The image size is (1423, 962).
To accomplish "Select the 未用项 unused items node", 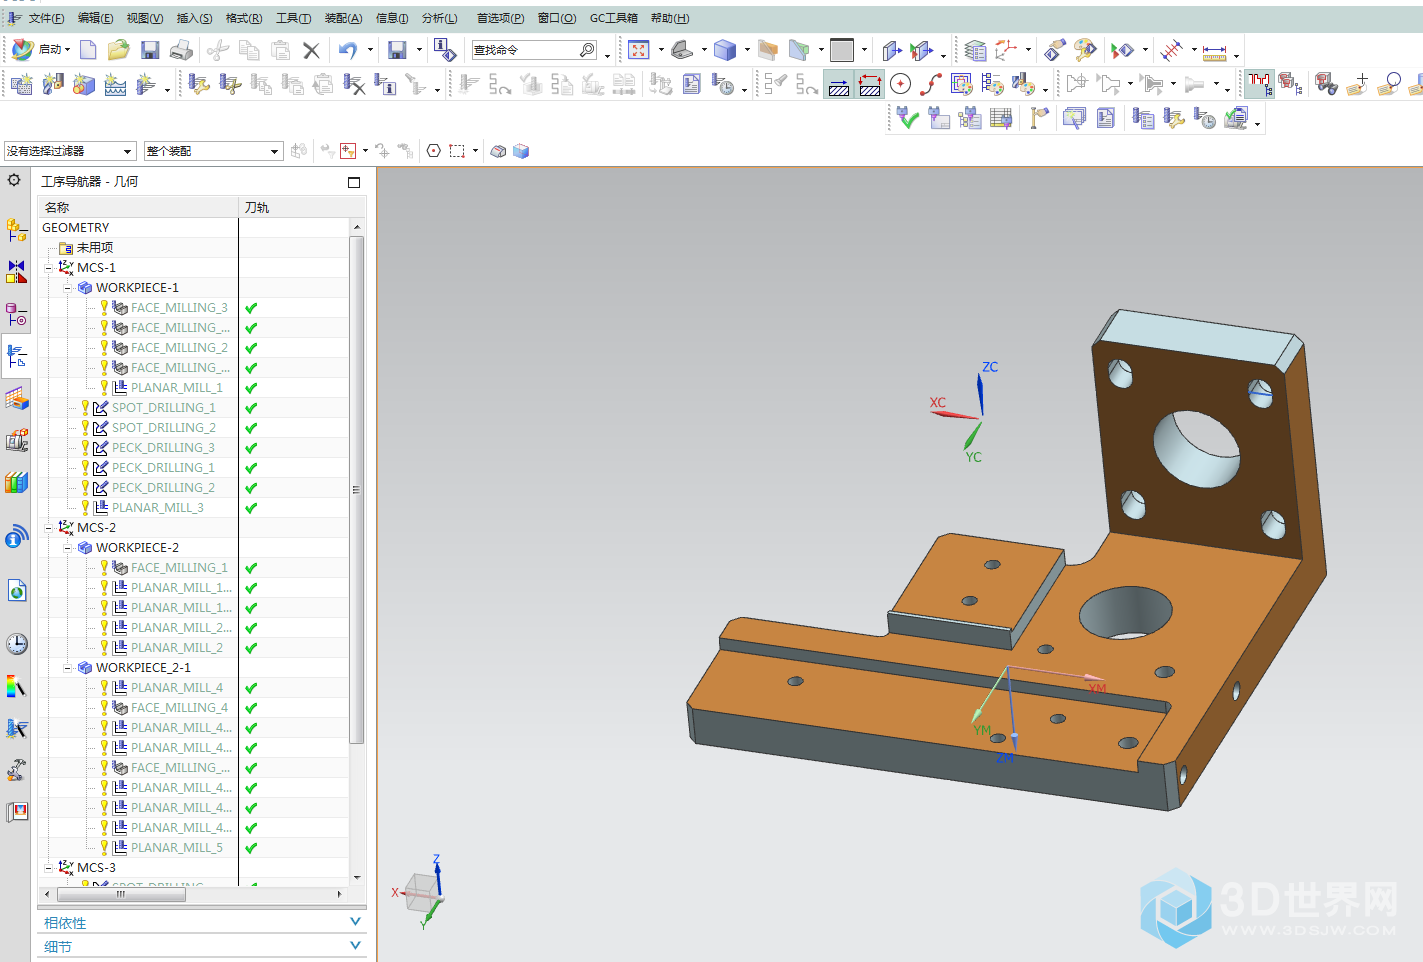I will pyautogui.click(x=95, y=248).
